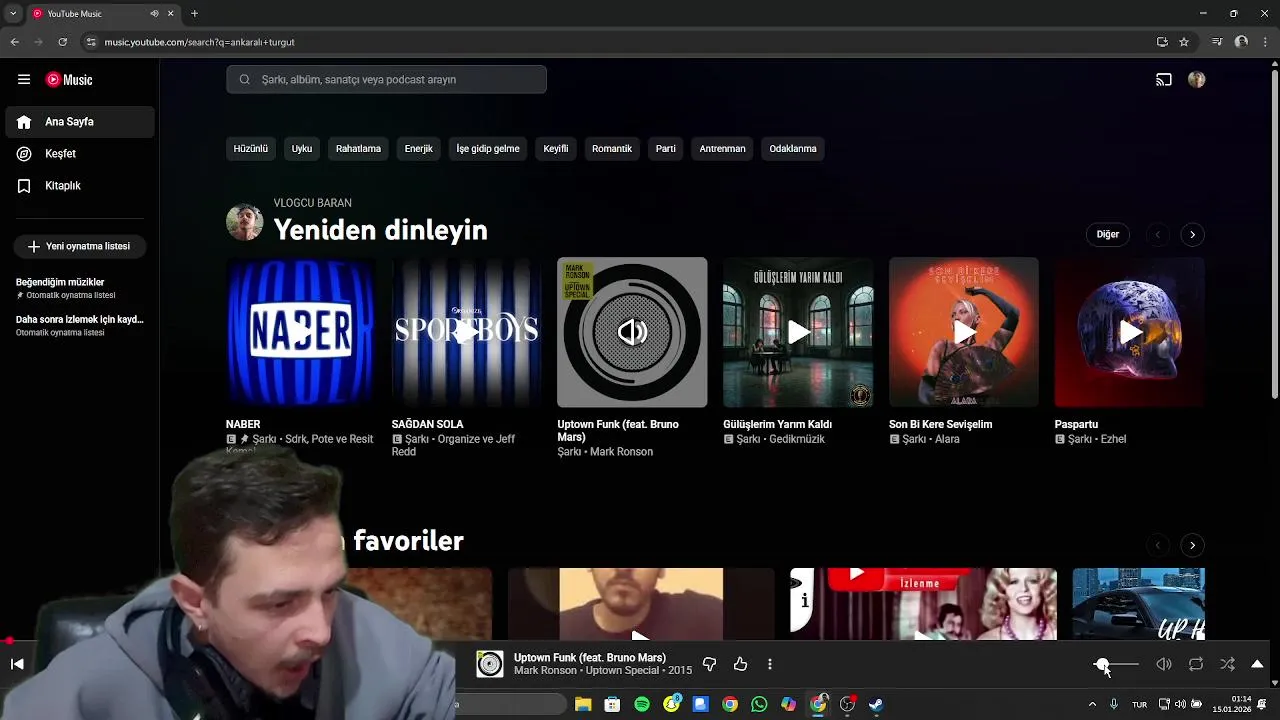Open File Explorer from taskbar
This screenshot has width=1280, height=720.
(583, 705)
